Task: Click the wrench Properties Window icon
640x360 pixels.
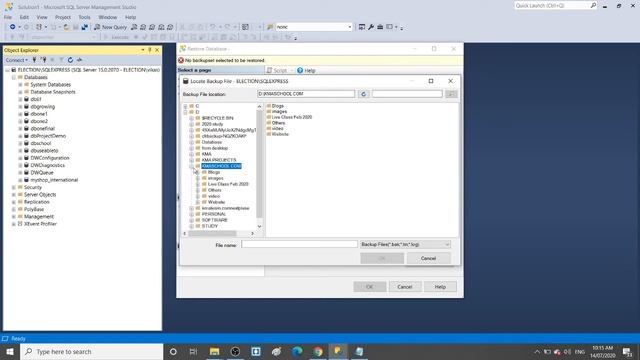Action: 371,27
